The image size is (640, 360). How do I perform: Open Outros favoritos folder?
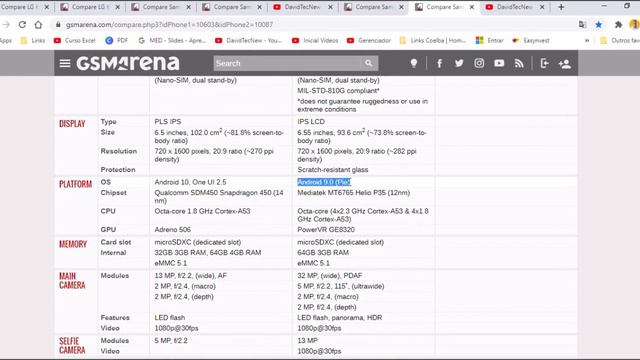pos(620,40)
